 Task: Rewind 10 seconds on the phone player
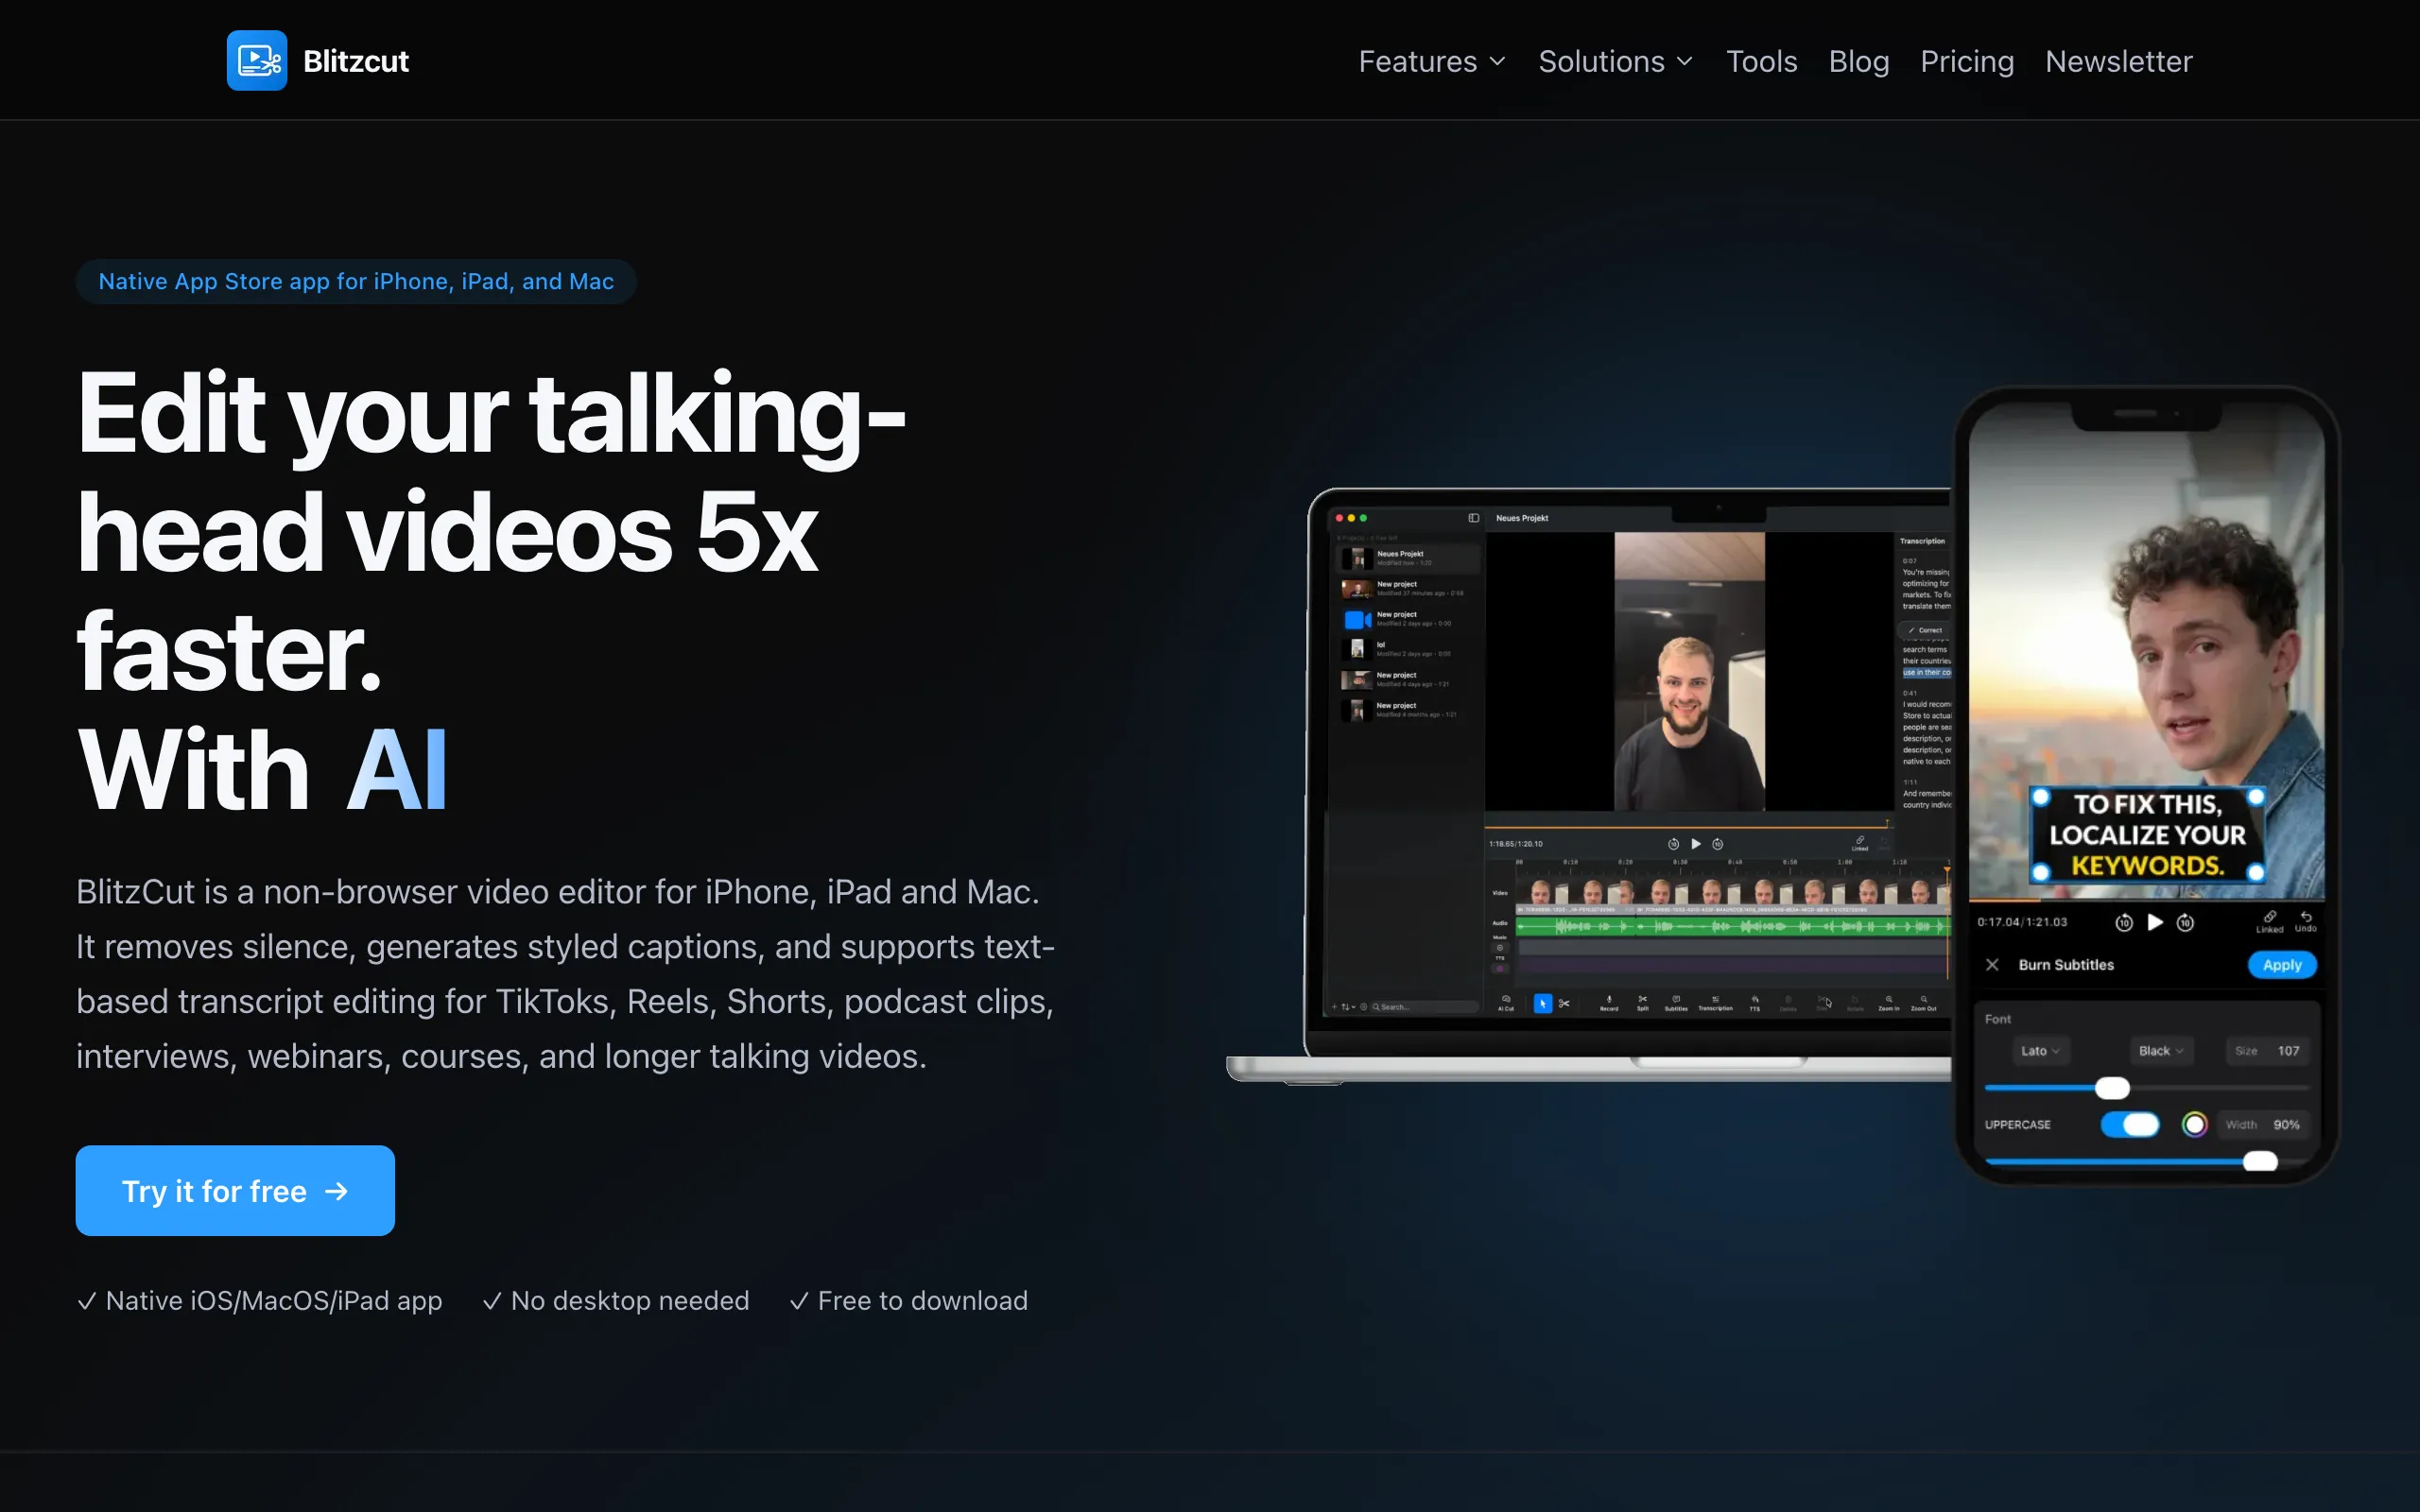point(2124,922)
